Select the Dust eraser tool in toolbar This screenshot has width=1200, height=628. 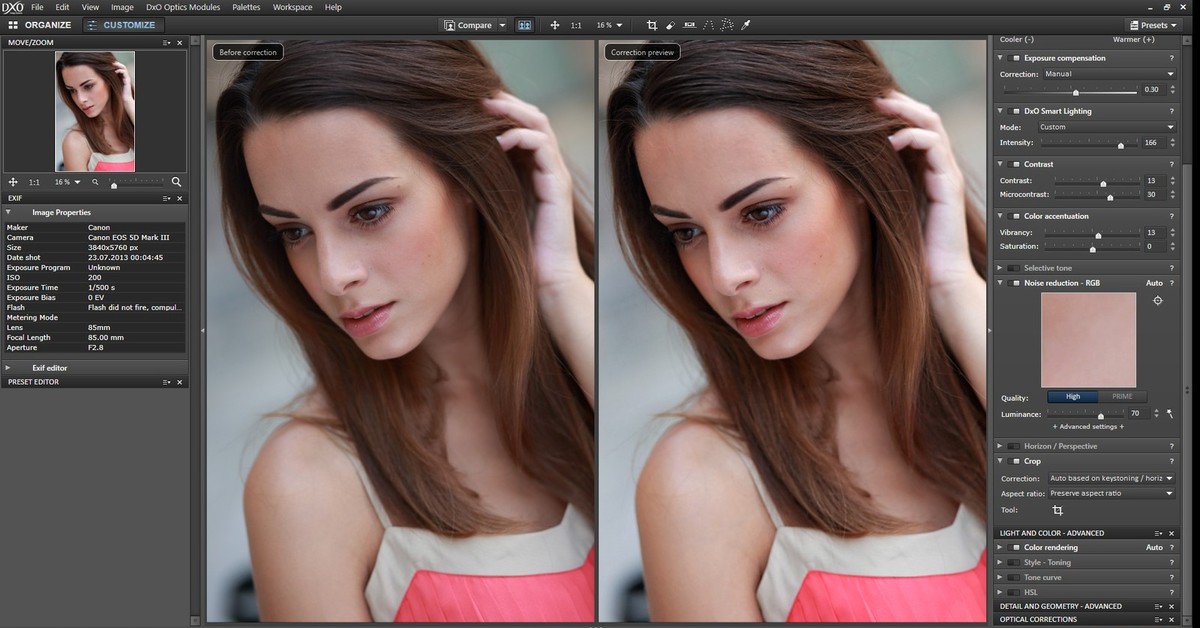[670, 25]
